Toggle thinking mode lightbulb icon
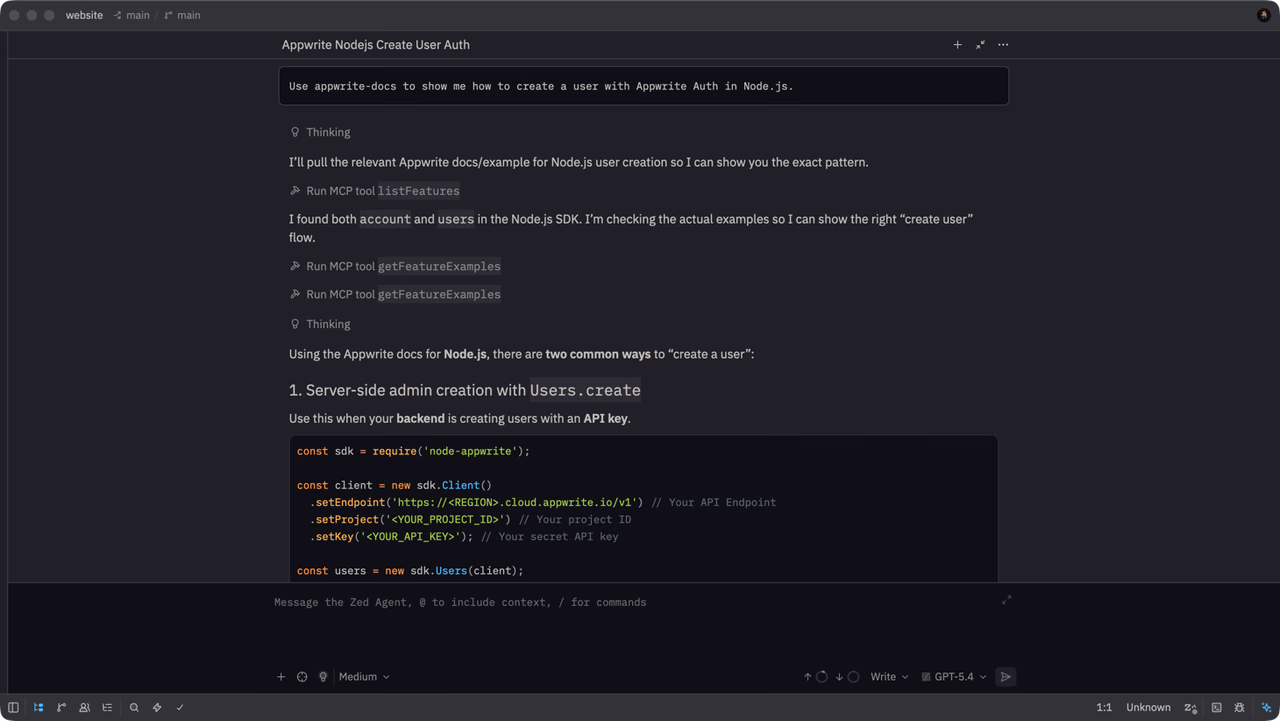 click(x=323, y=677)
